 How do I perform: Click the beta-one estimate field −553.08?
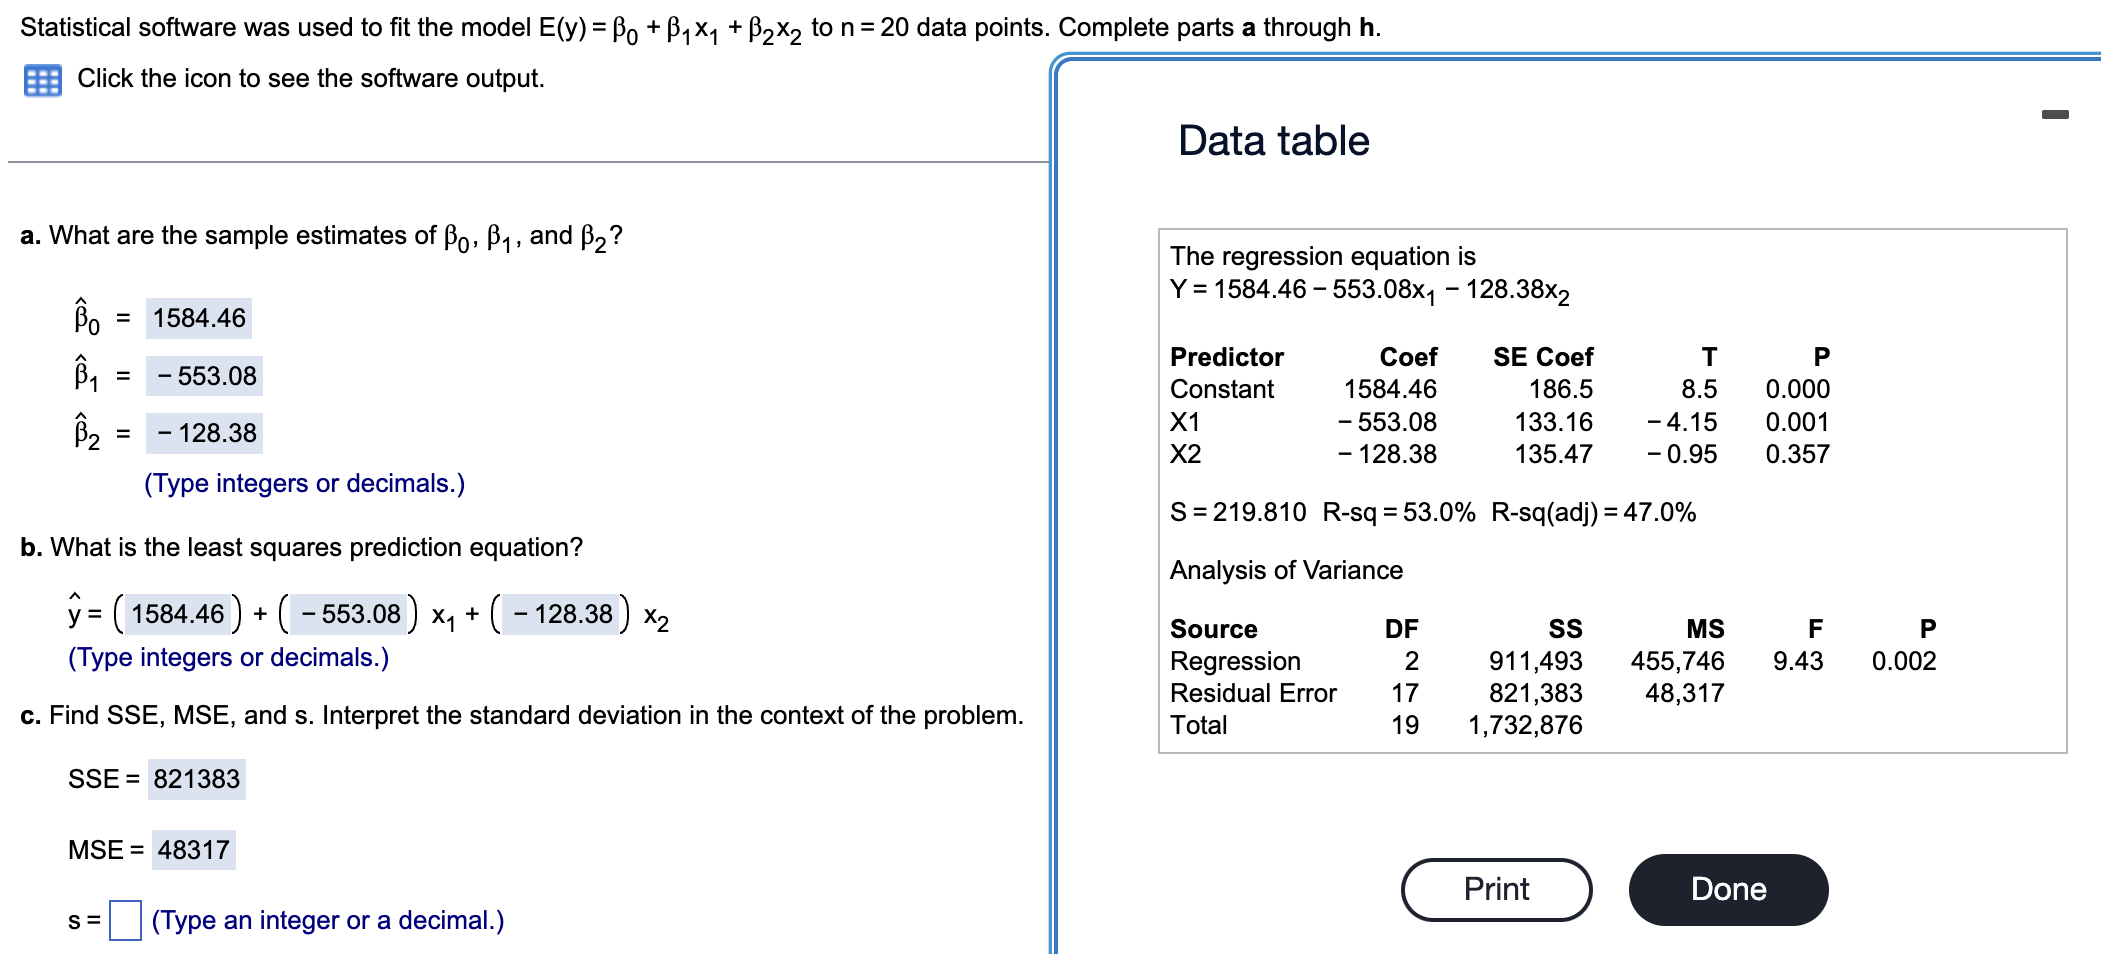point(205,376)
